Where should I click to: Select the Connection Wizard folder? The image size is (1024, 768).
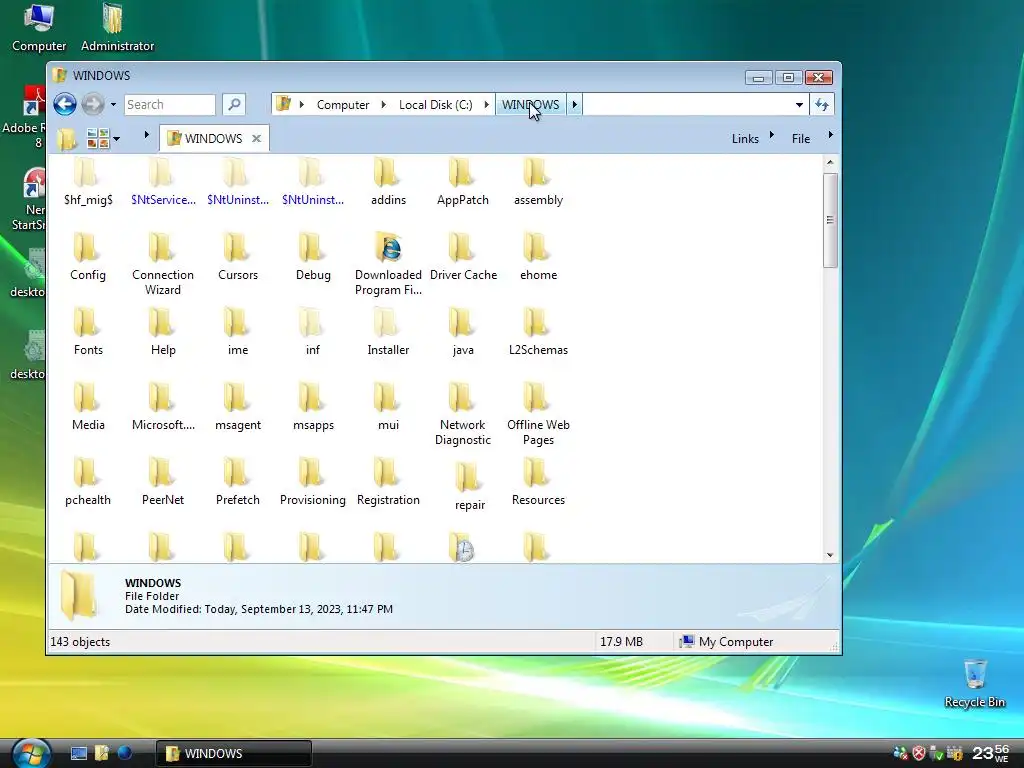pos(163,264)
